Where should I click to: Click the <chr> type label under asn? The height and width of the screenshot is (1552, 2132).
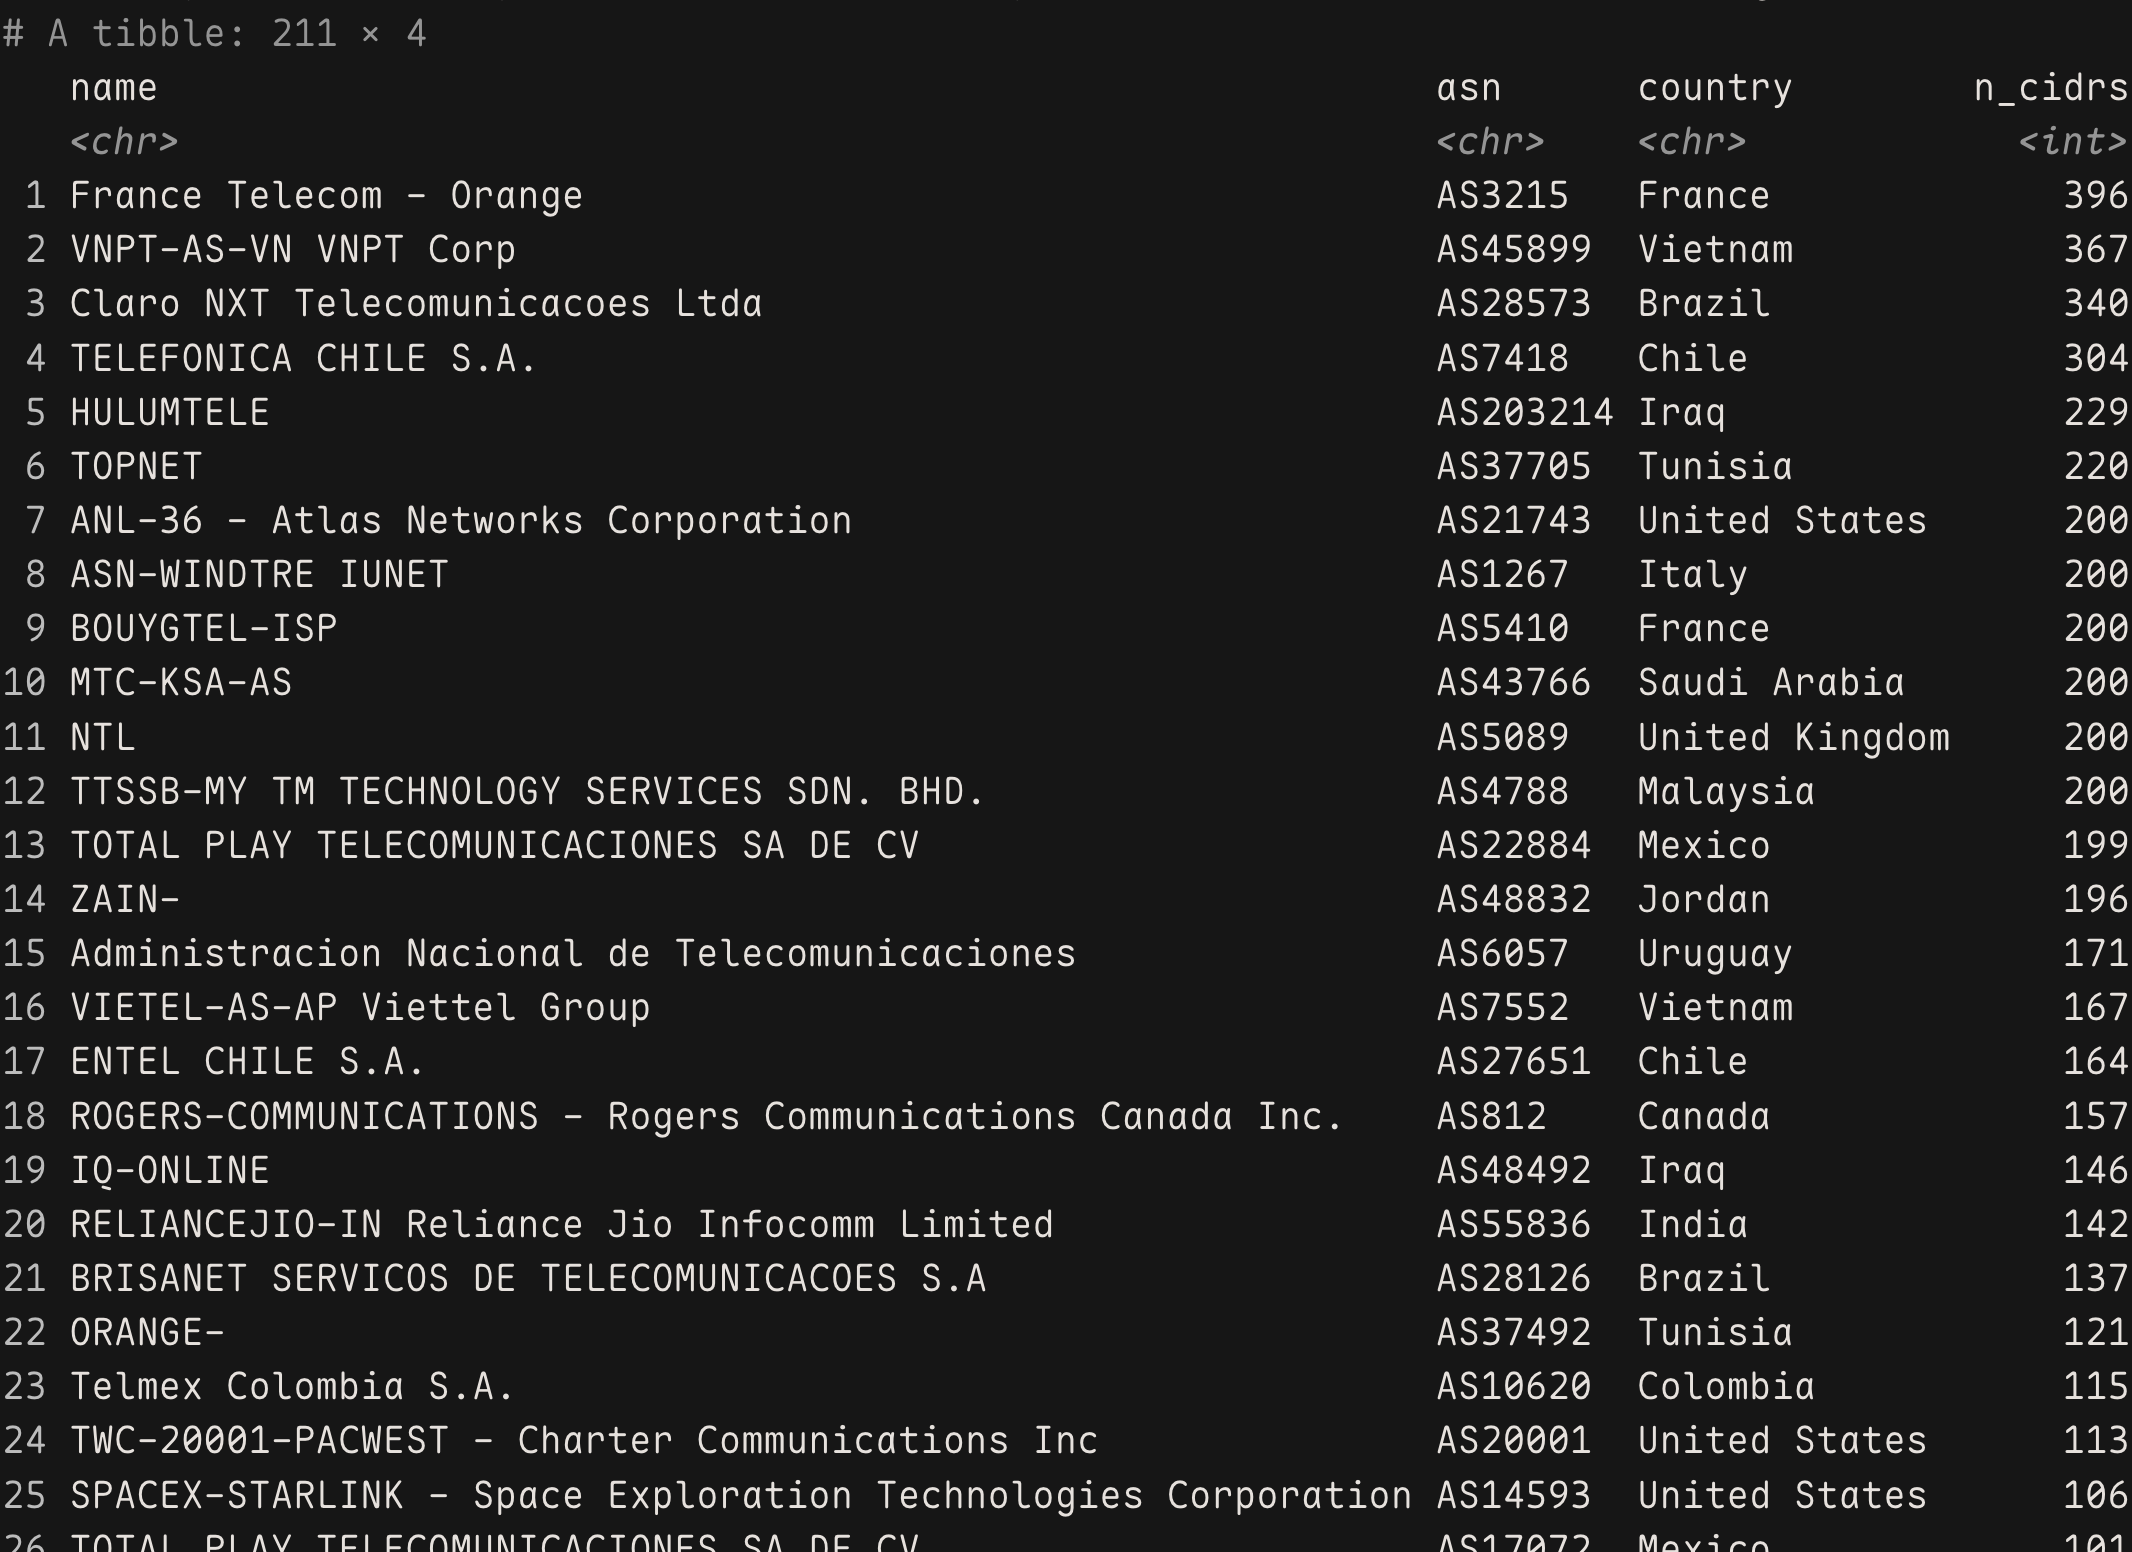pos(1491,142)
